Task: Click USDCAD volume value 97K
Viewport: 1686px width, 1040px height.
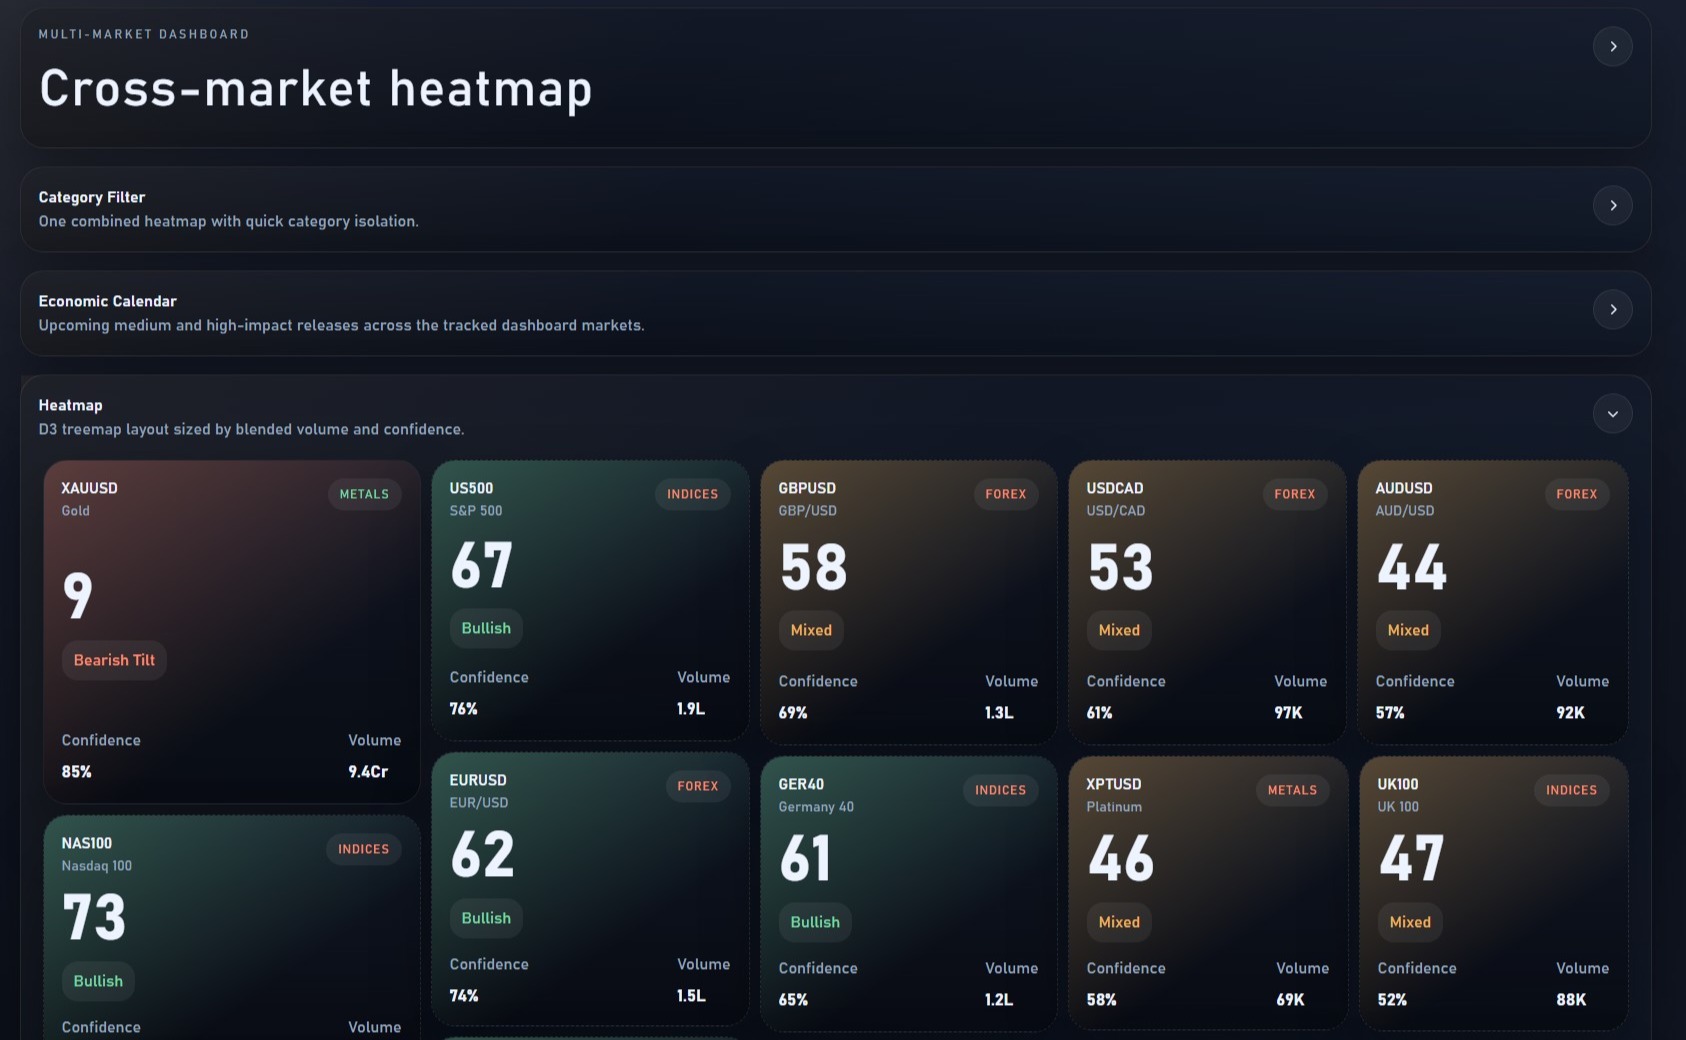Action: pos(1288,712)
